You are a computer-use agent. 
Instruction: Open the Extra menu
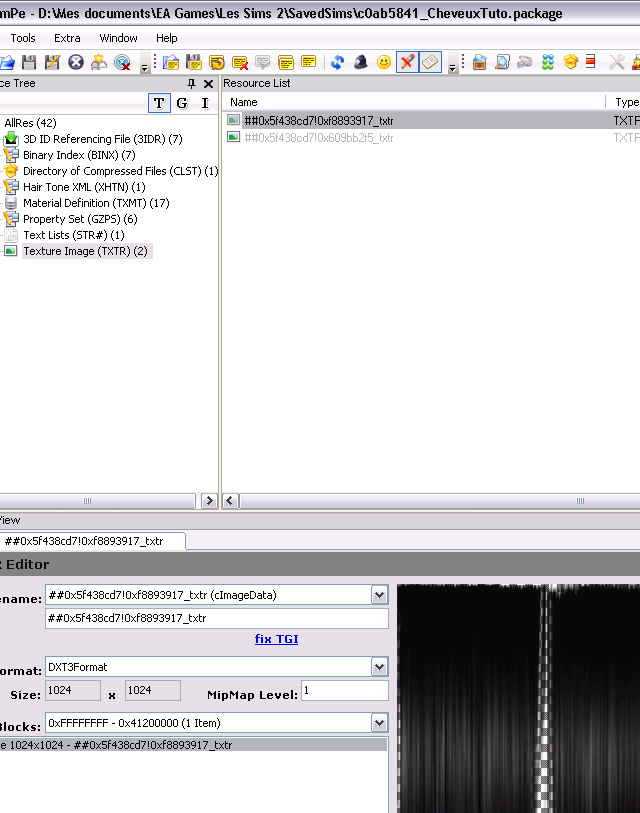coord(67,38)
